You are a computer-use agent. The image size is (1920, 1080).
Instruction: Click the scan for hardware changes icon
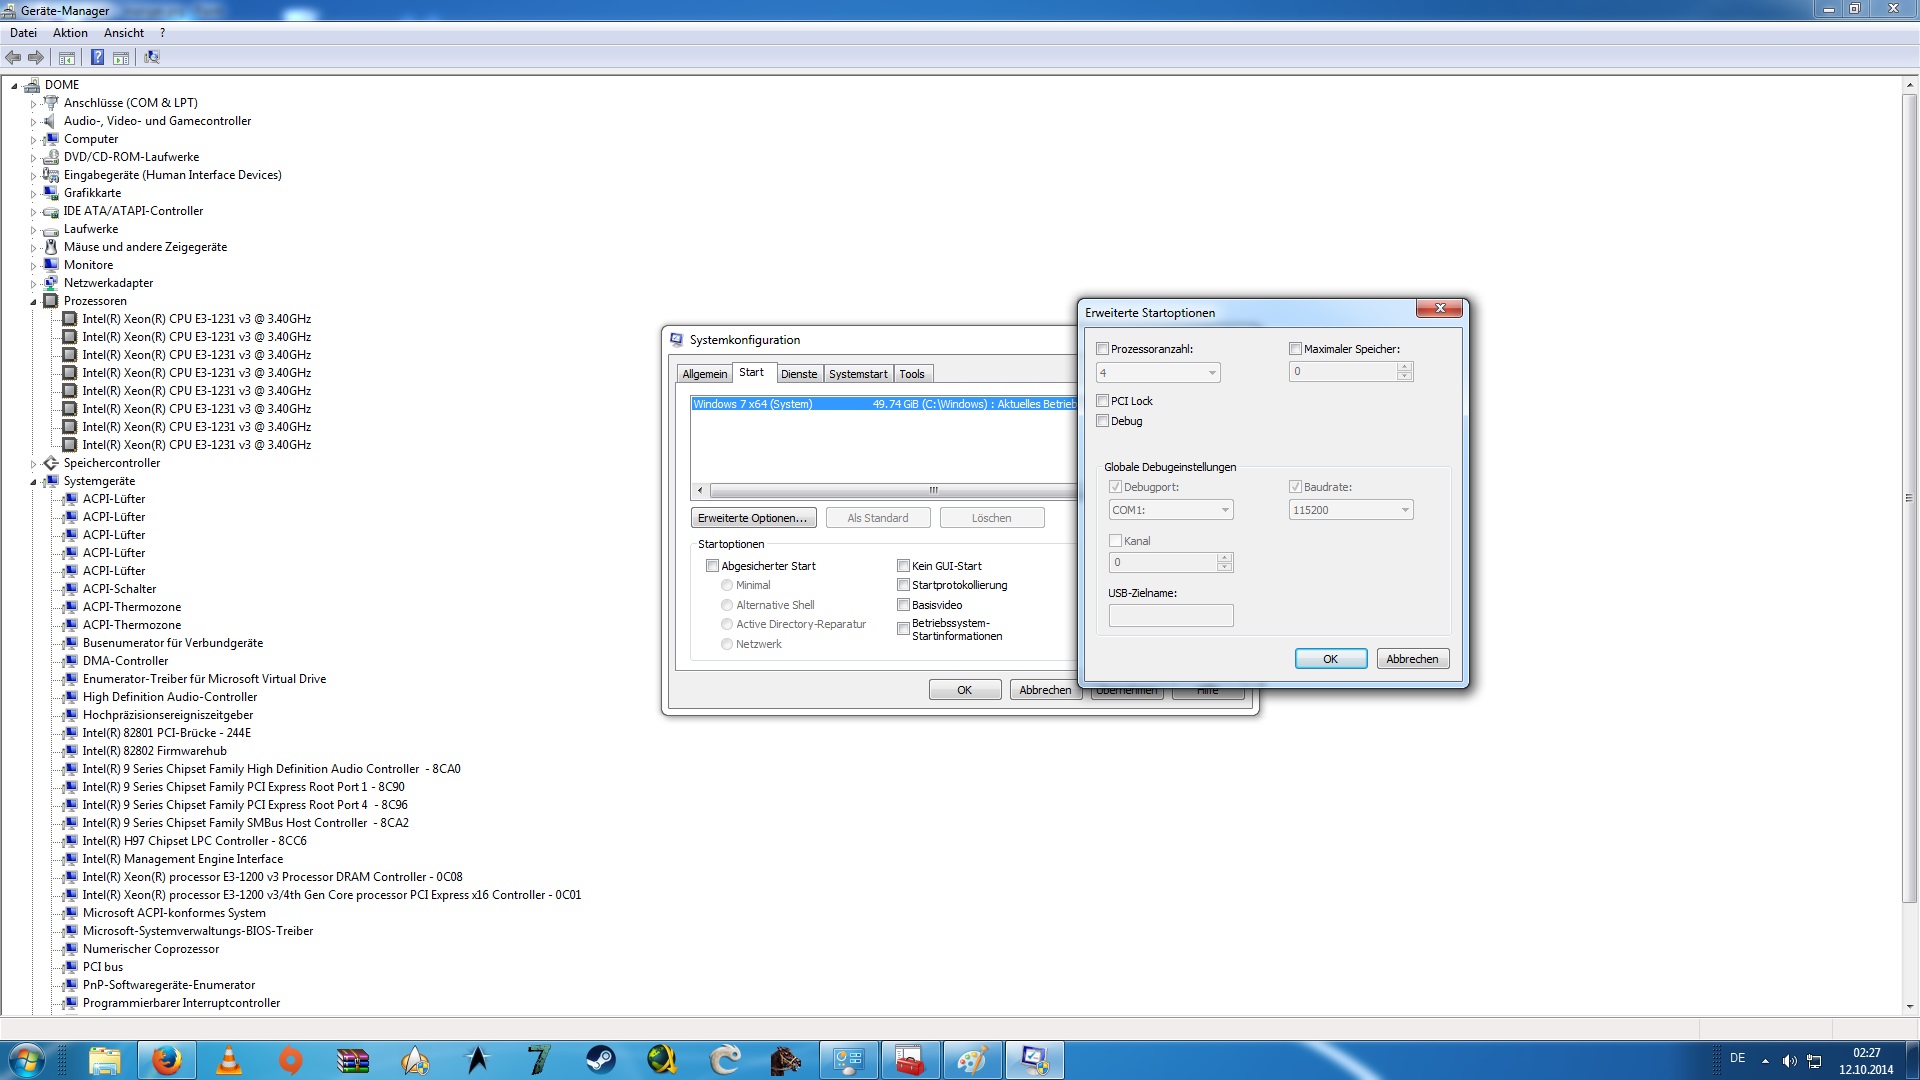152,58
